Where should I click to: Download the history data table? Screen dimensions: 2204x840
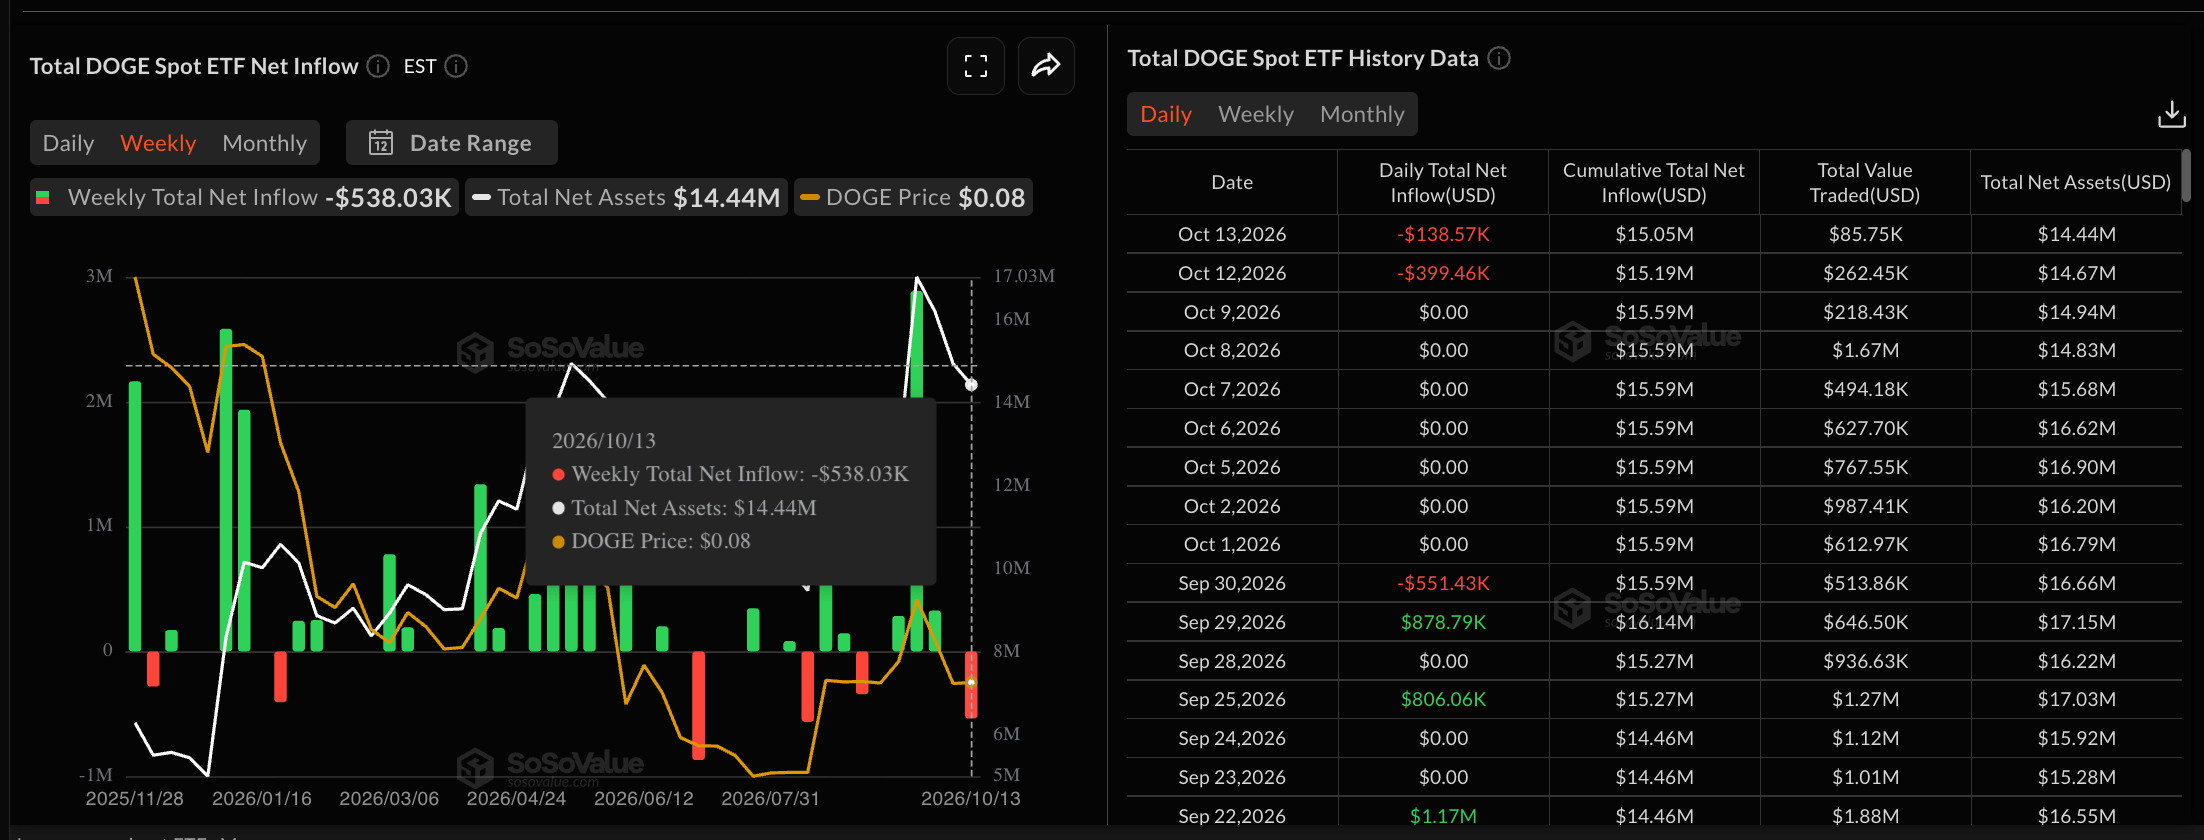(x=2172, y=114)
